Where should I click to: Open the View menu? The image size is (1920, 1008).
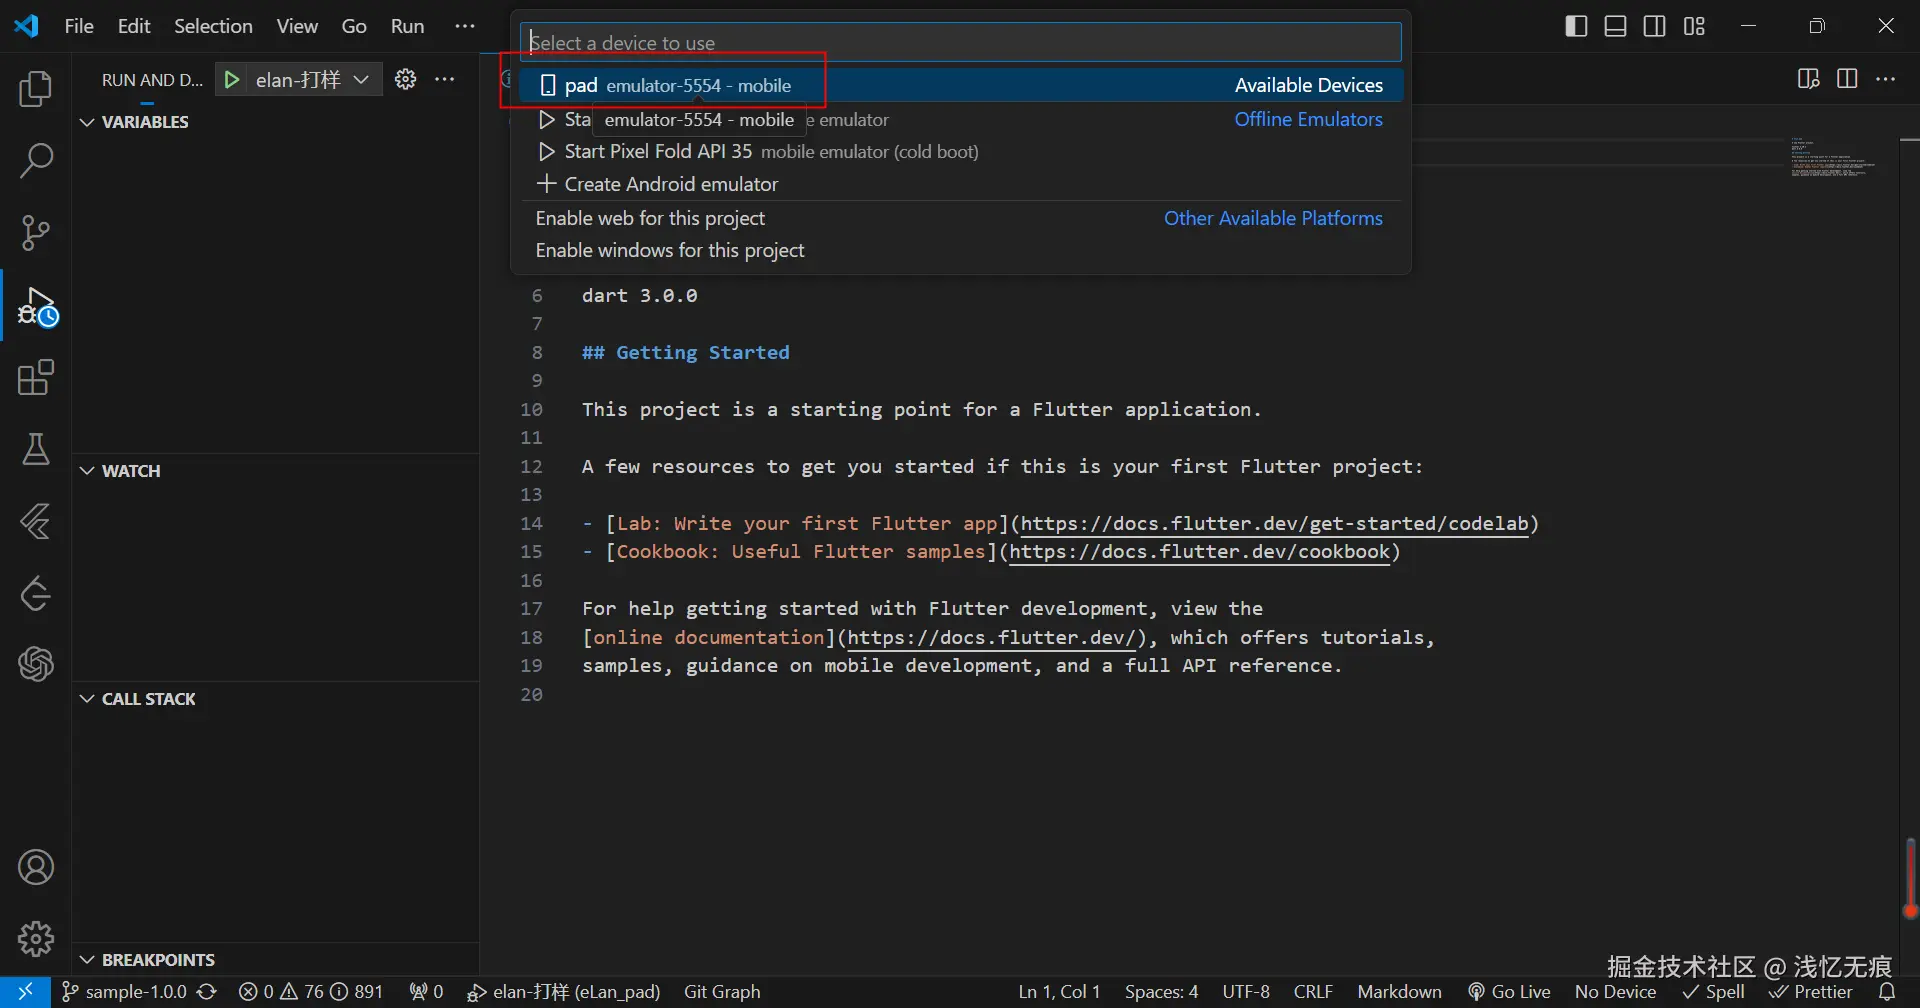click(297, 26)
